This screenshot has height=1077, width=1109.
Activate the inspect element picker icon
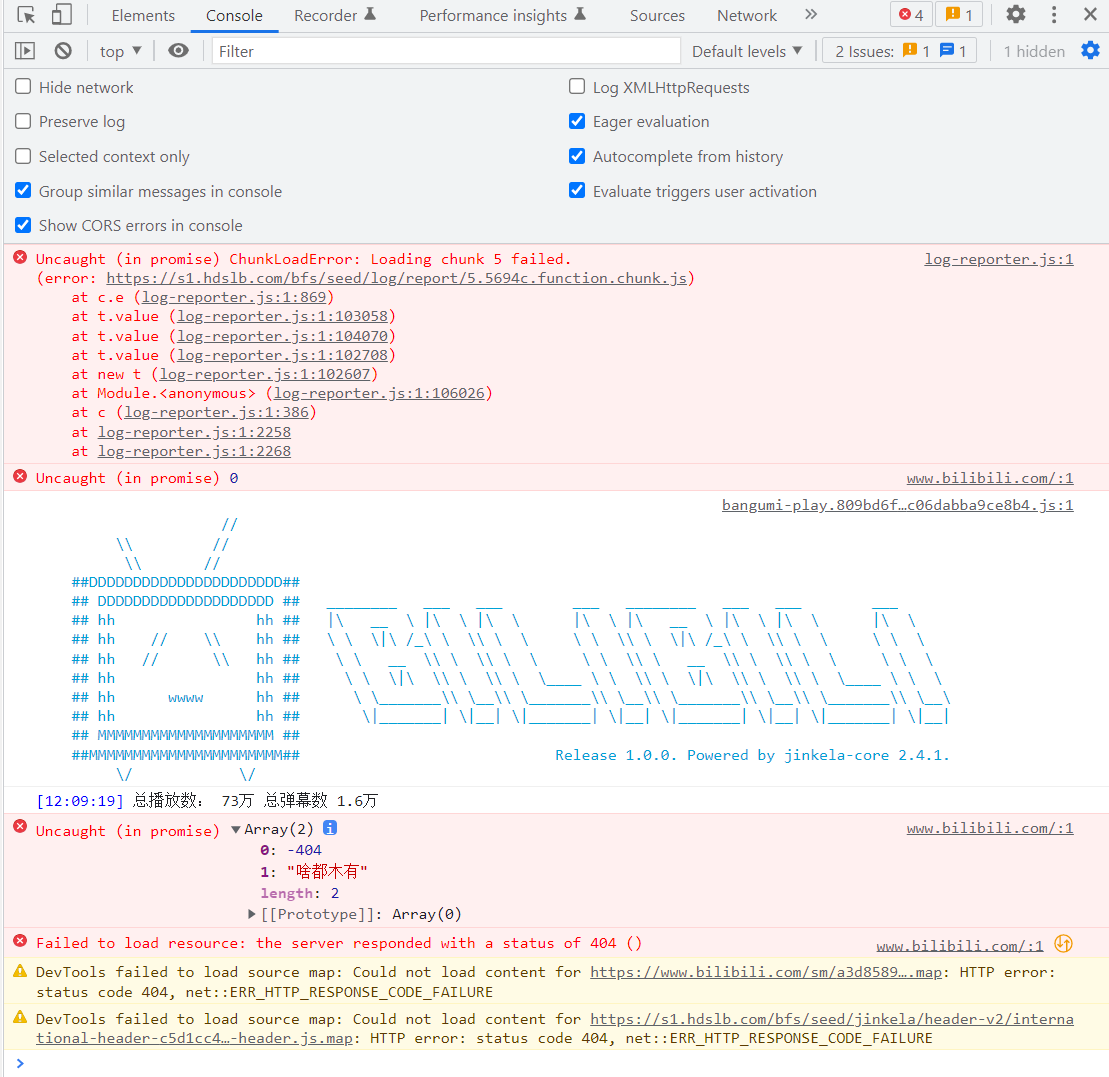point(26,15)
